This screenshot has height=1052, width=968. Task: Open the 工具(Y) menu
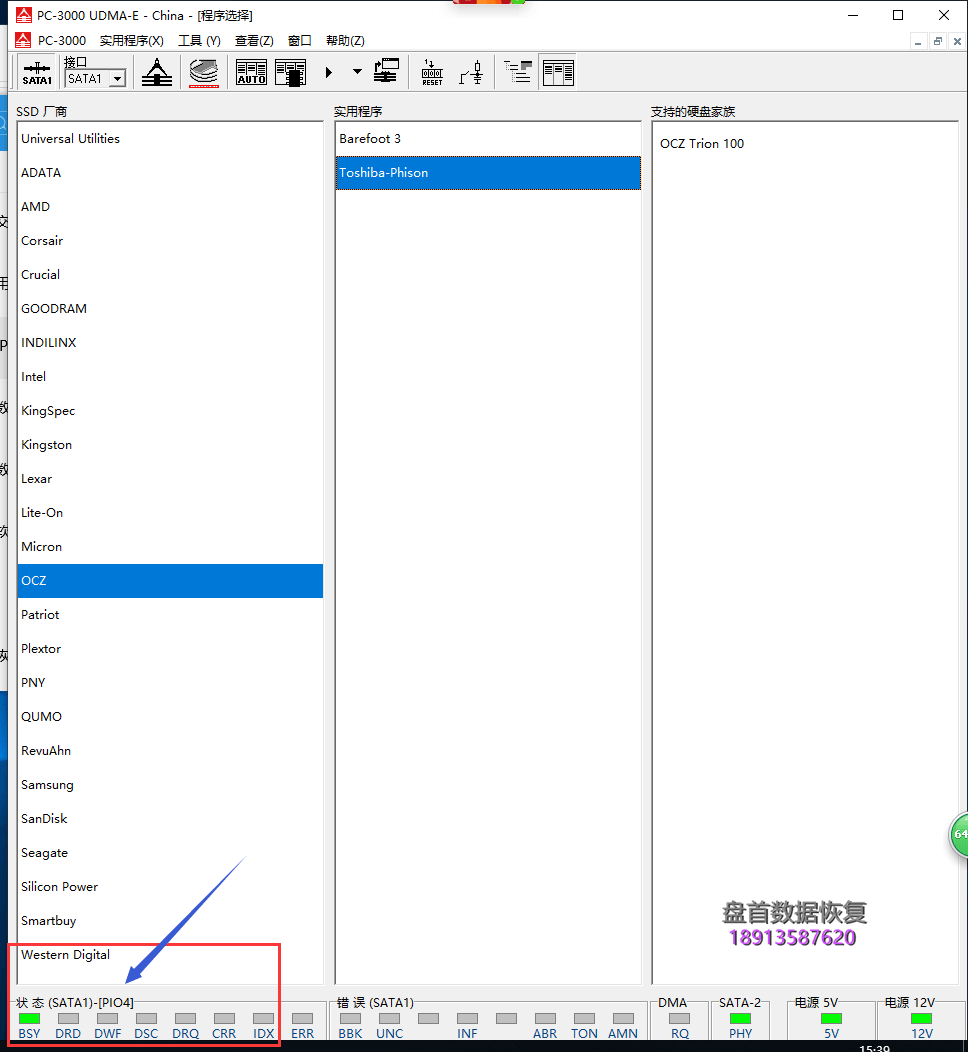(x=199, y=40)
